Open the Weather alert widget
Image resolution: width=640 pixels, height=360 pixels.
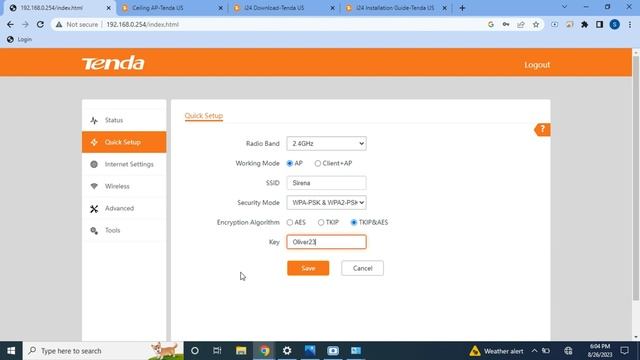[496, 351]
